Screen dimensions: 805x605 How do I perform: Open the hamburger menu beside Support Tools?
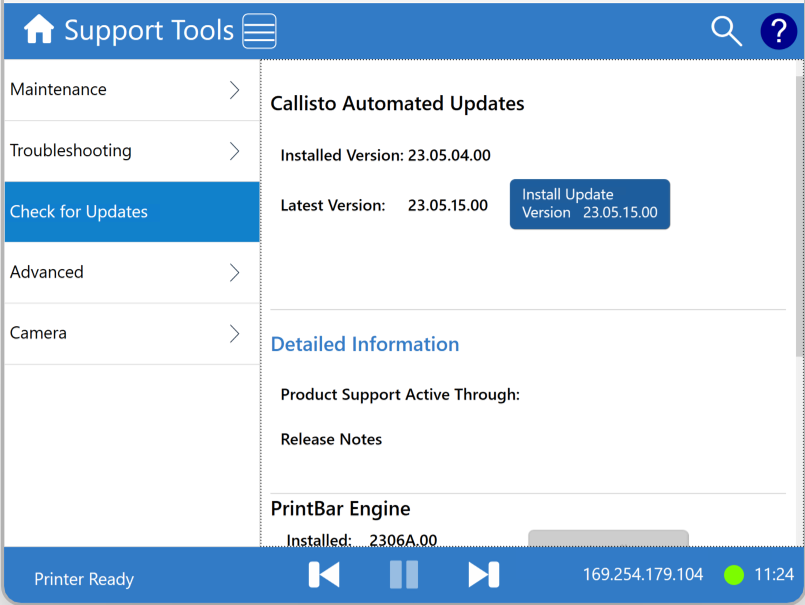tap(259, 31)
